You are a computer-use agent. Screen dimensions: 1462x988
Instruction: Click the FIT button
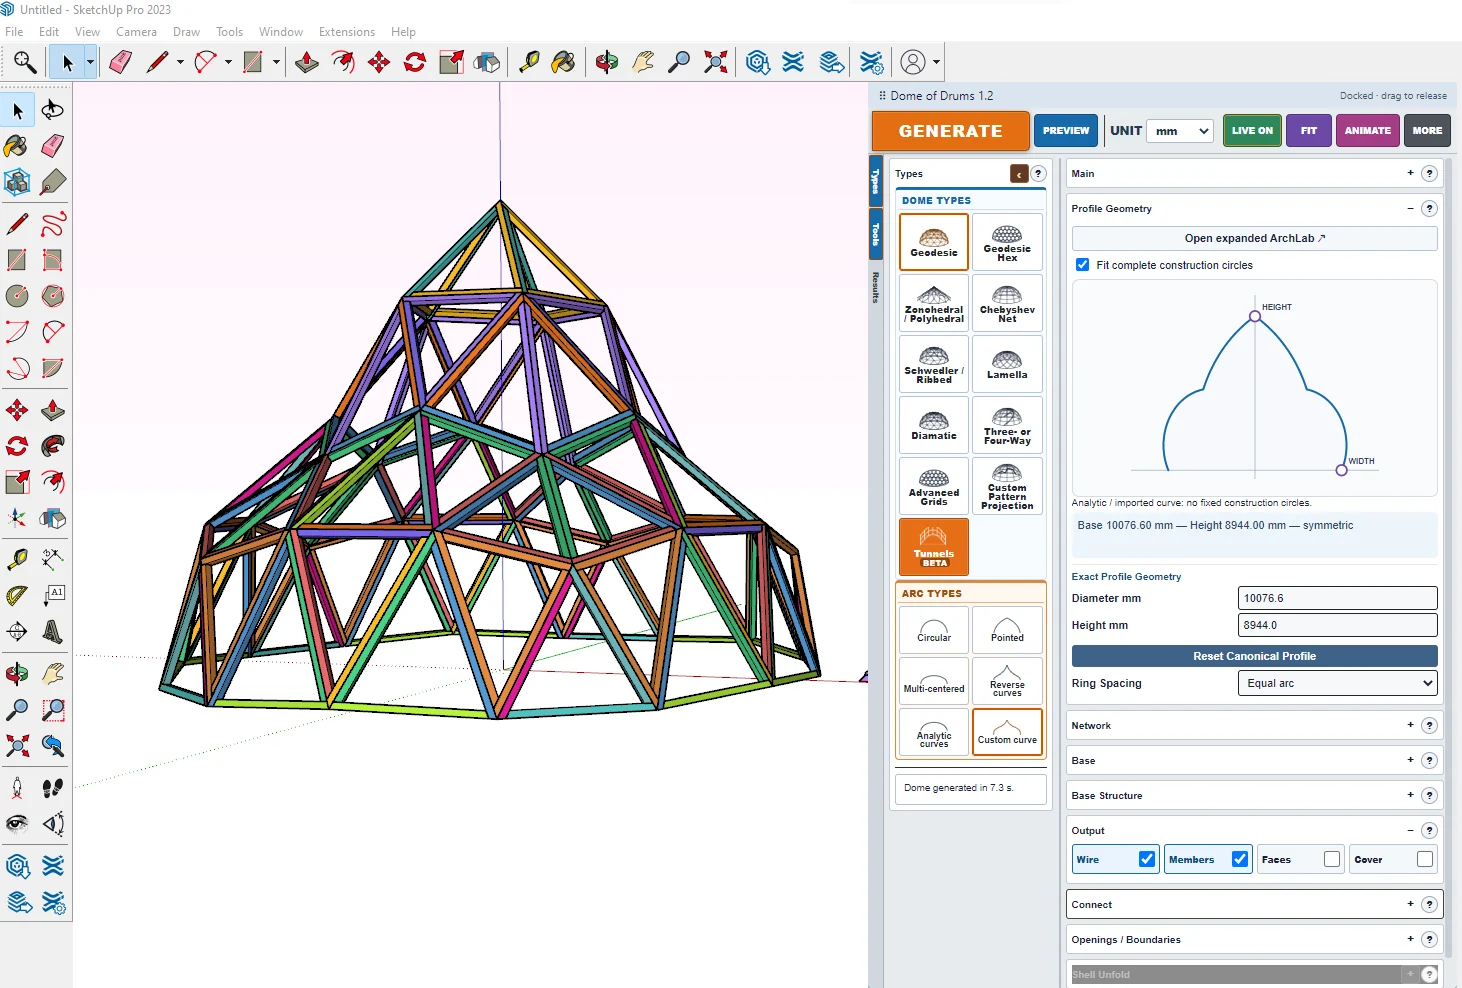coord(1309,131)
